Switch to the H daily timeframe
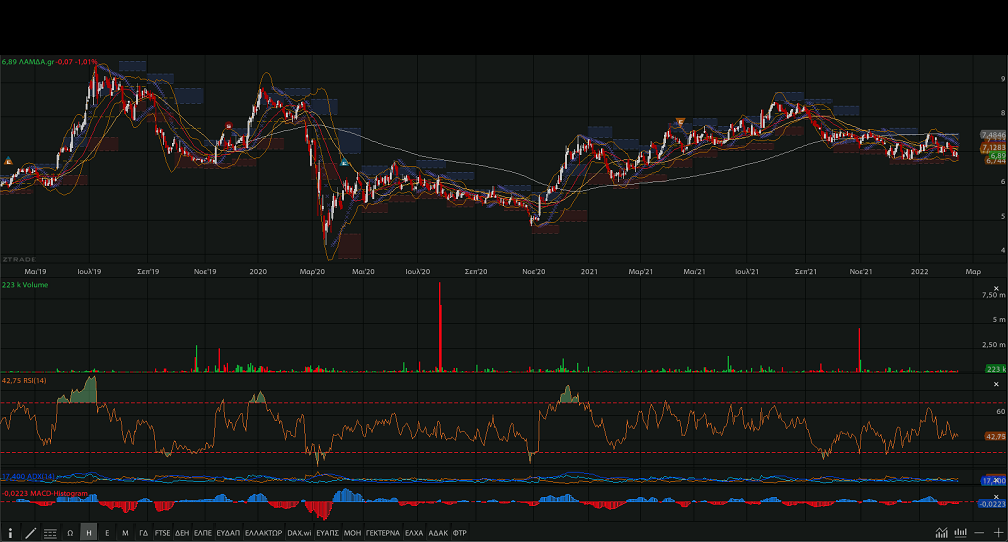This screenshot has width=1008, height=542. pyautogui.click(x=89, y=533)
